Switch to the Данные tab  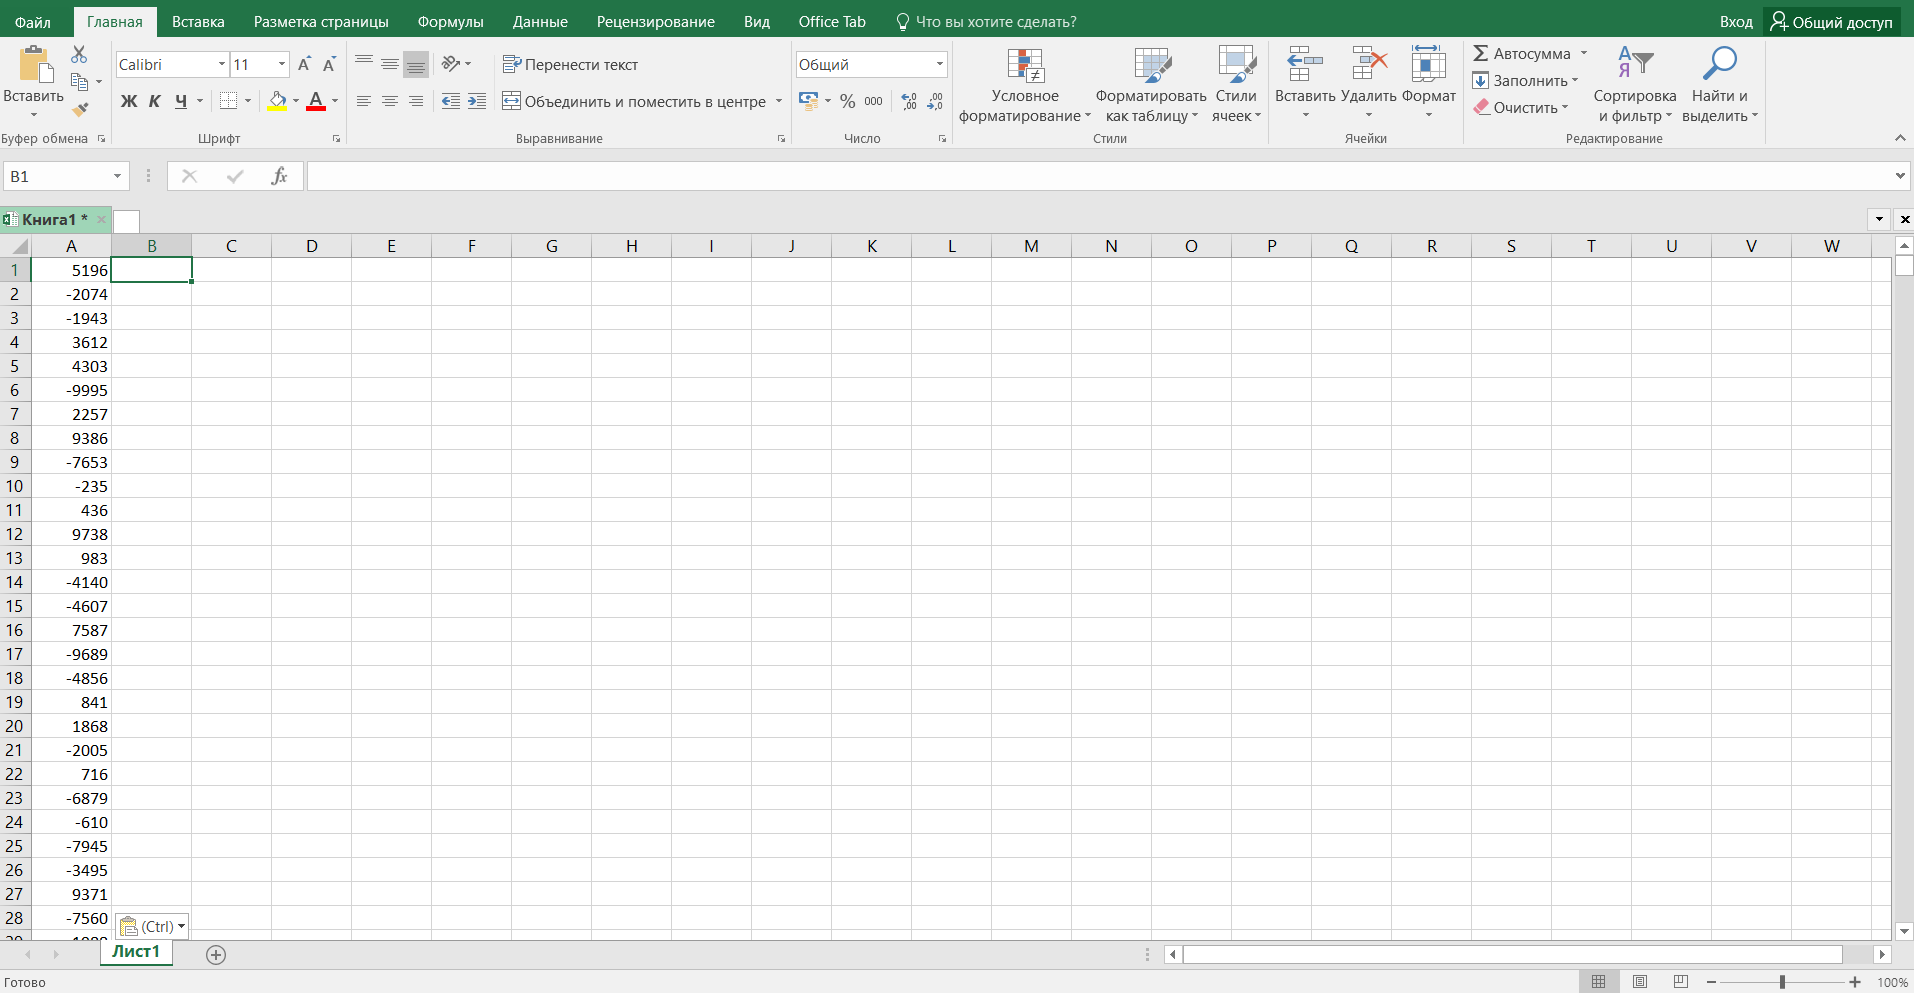click(x=540, y=22)
